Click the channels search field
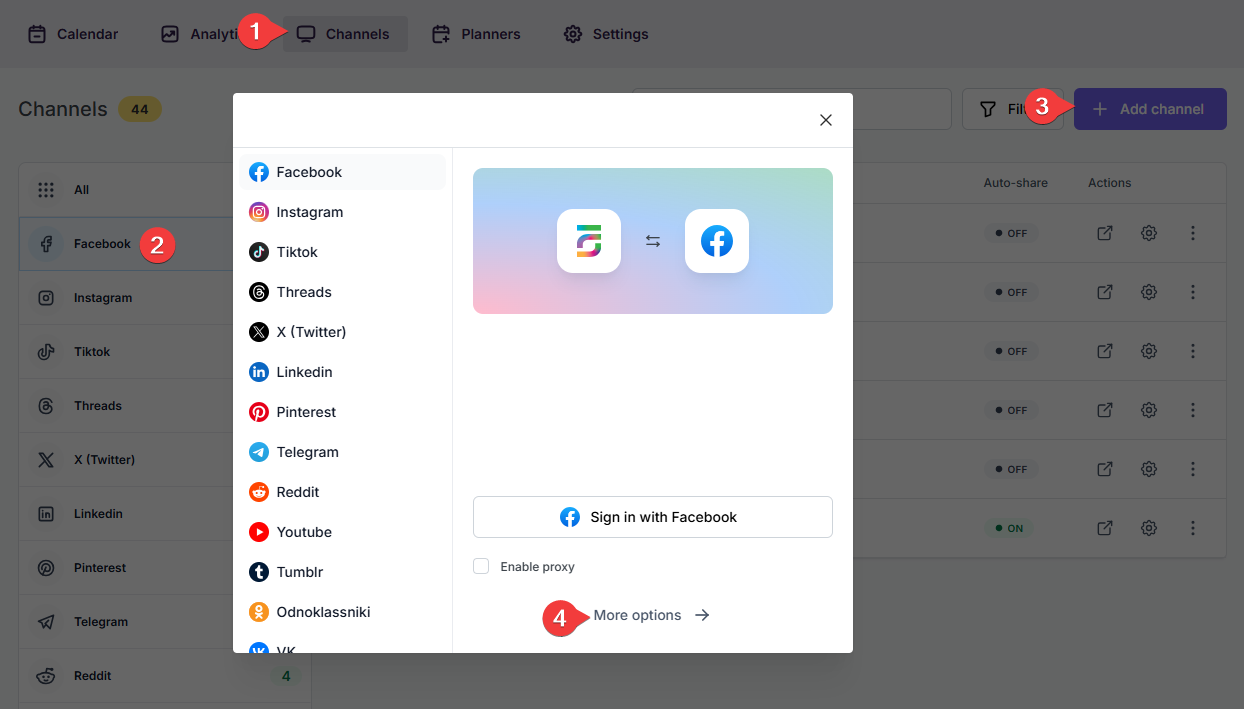The width and height of the screenshot is (1244, 709). 901,109
